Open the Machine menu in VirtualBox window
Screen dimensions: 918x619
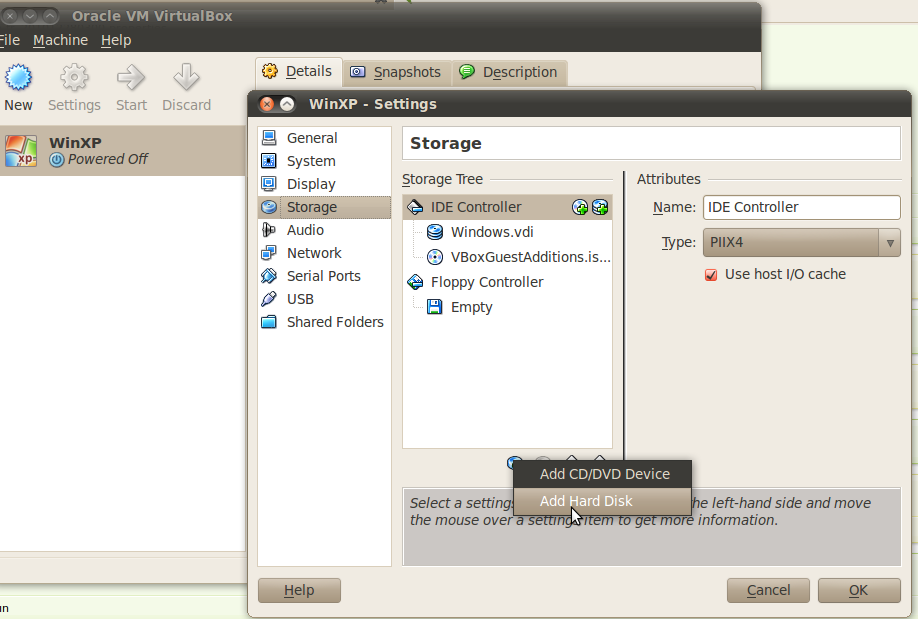point(60,40)
